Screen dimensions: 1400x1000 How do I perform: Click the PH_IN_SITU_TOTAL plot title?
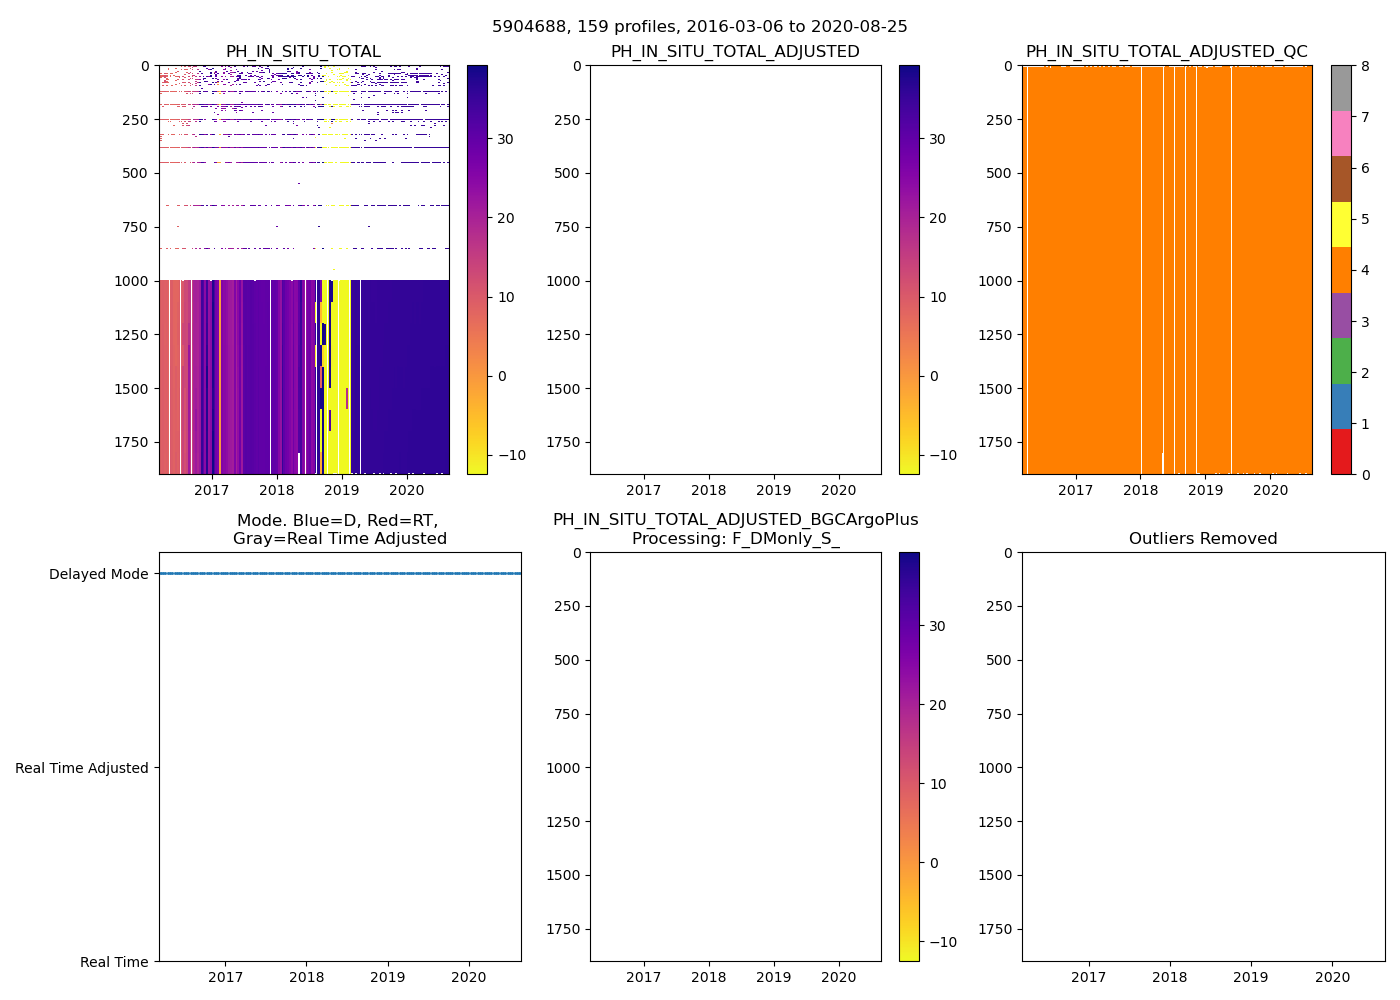coord(303,52)
